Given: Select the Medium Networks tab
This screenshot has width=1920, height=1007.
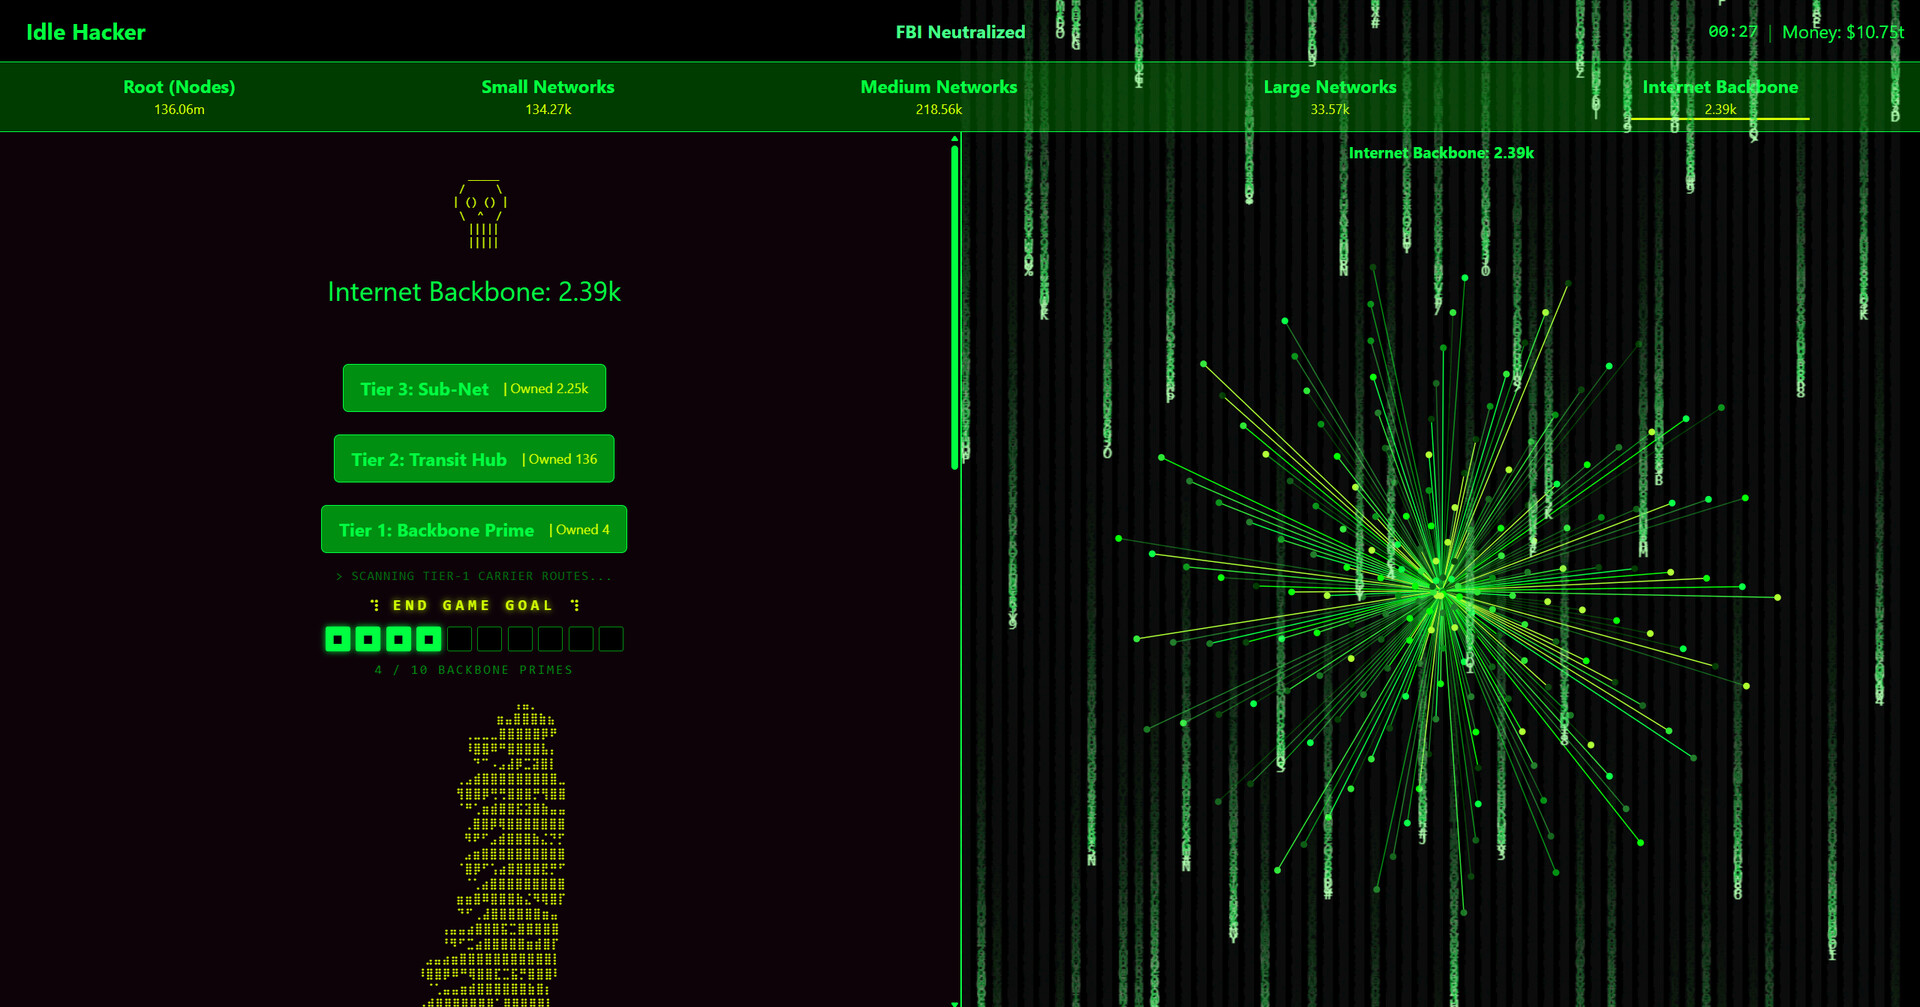Looking at the screenshot, I should (938, 96).
